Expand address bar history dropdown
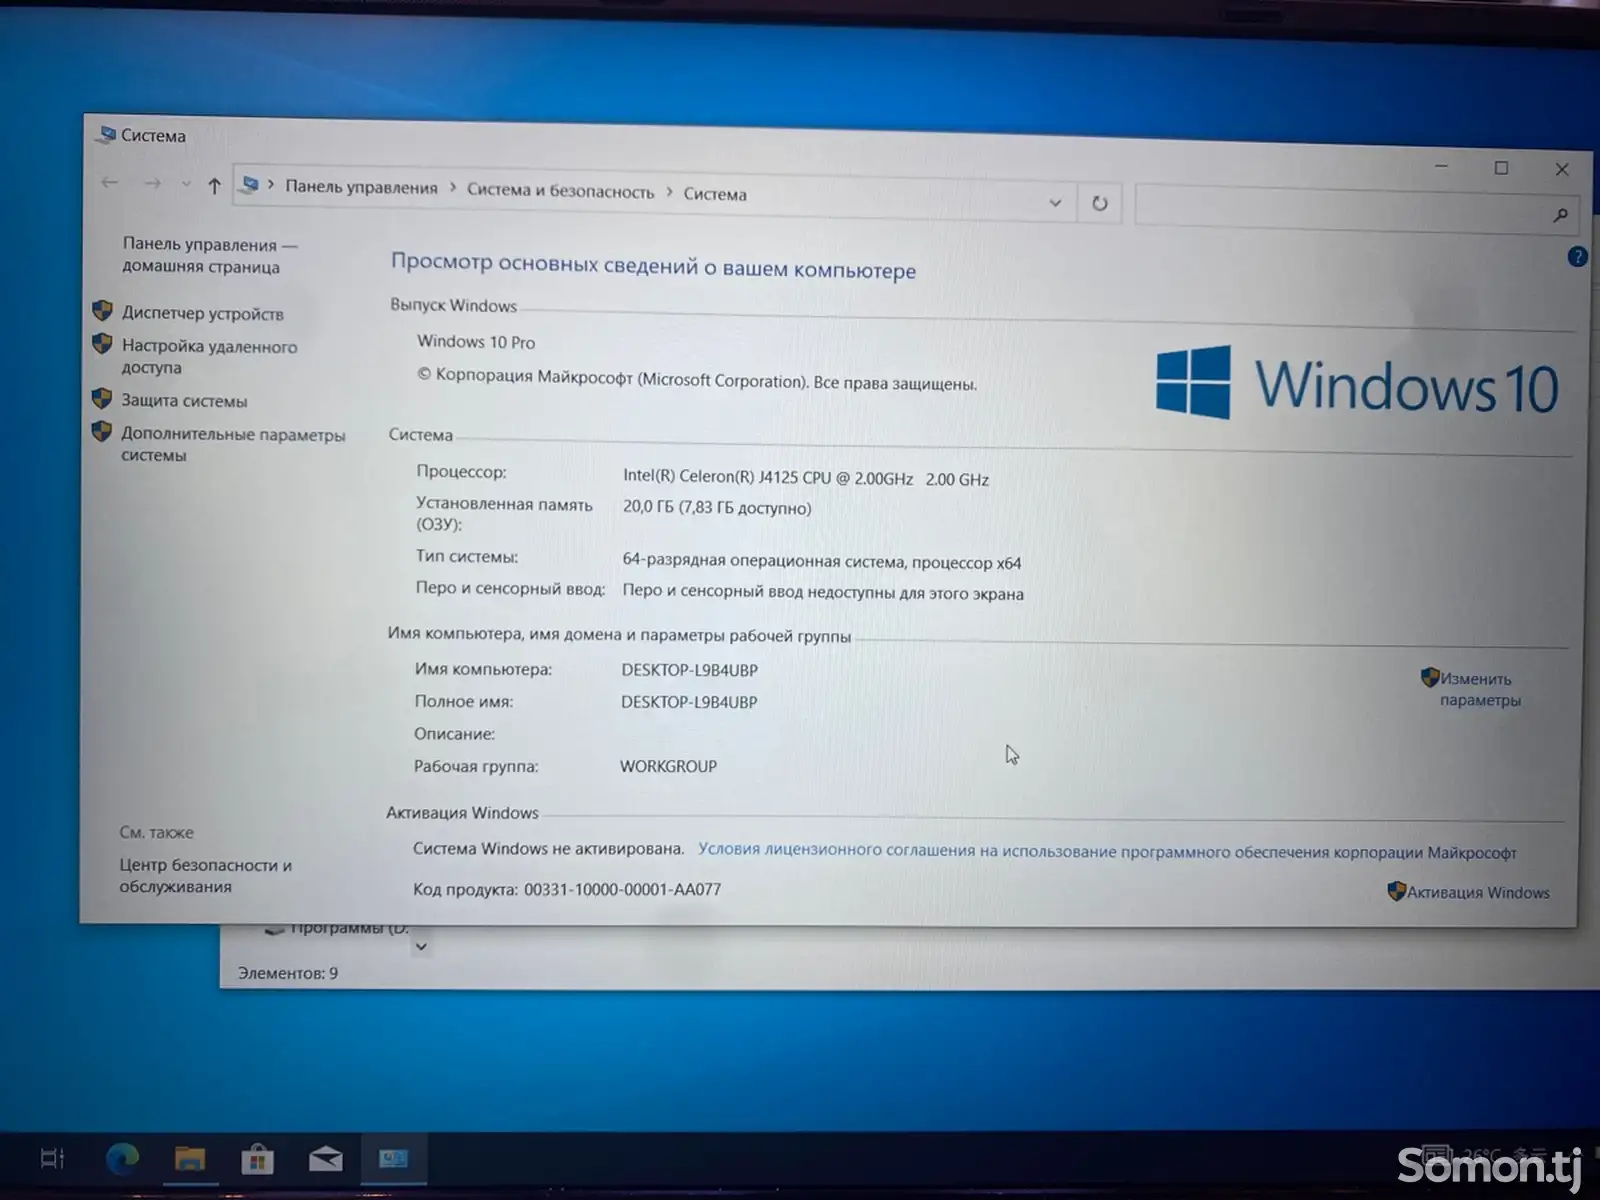 click(x=1055, y=203)
